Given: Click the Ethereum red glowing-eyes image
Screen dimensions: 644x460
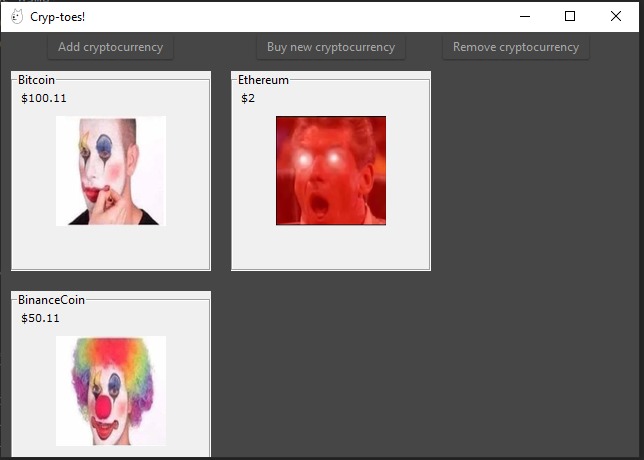Looking at the screenshot, I should (331, 170).
